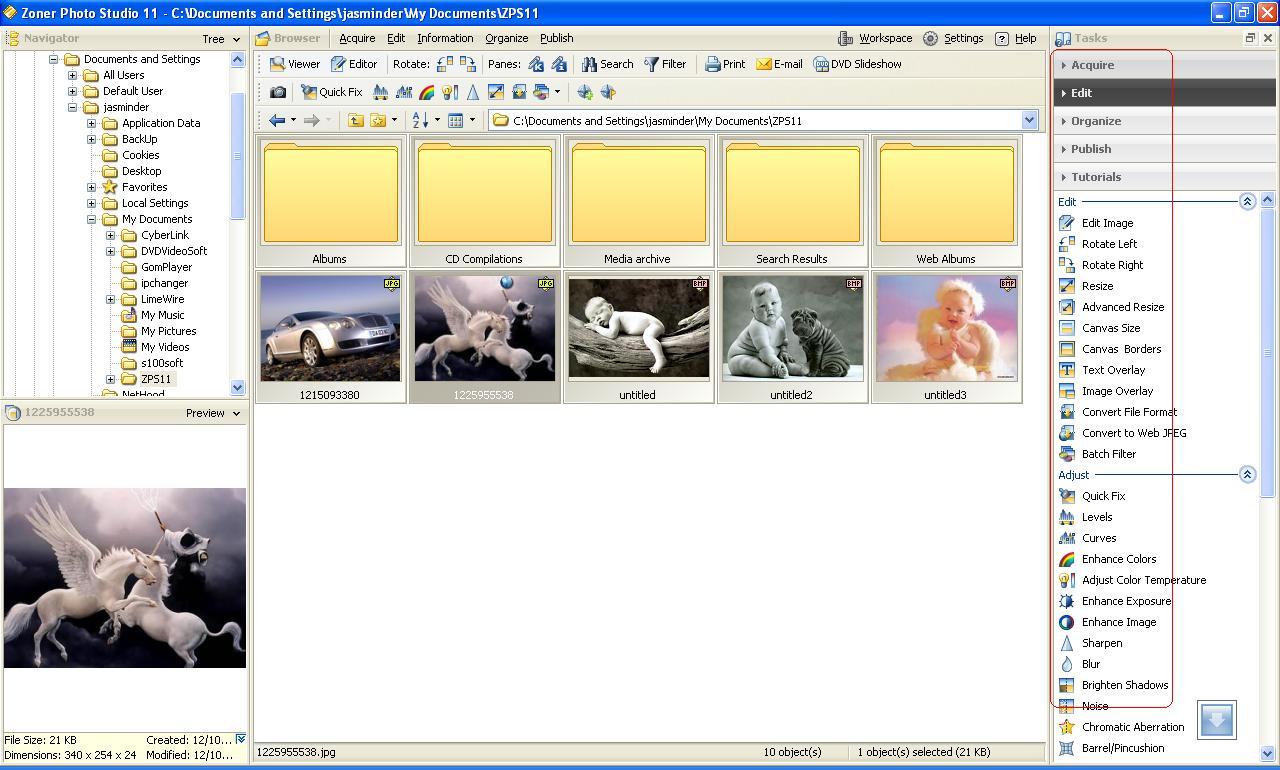Collapse the Adjust section with its chevron

(x=1246, y=474)
